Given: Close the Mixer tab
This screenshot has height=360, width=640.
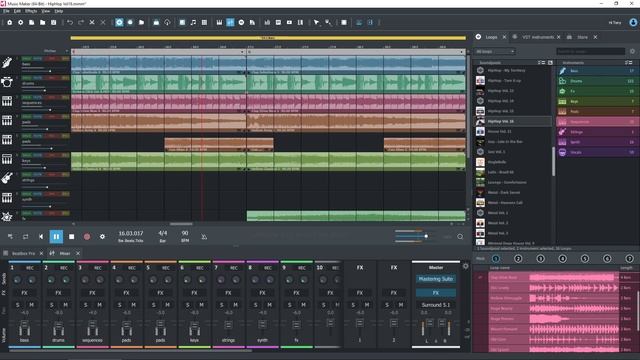Looking at the screenshot, I should [78, 253].
